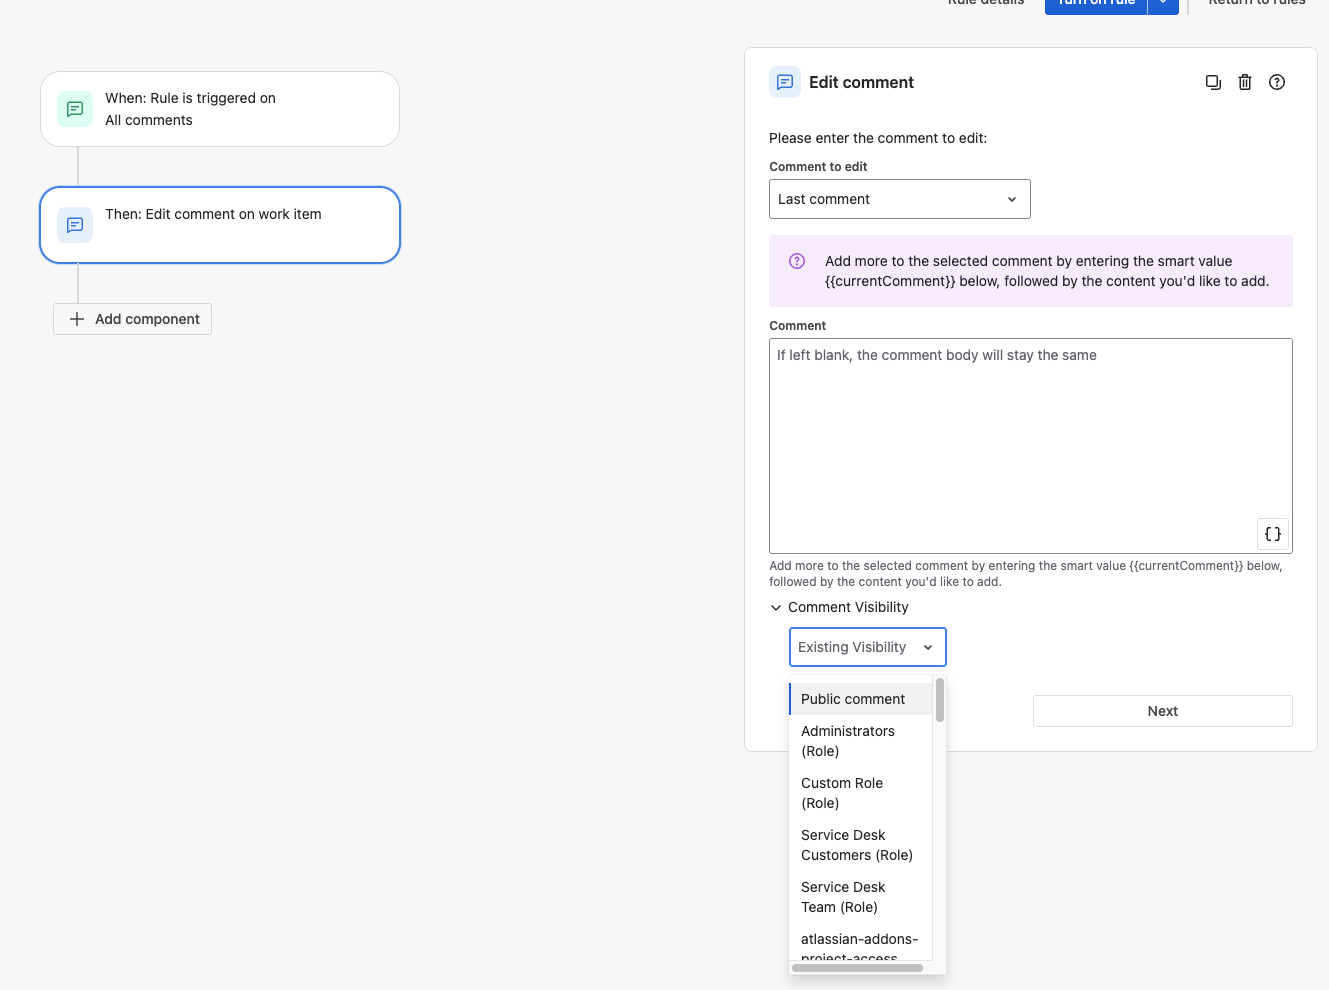Open the Turn on rule split-button arrow
Screen dimensions: 1329x990
(x=1163, y=3)
